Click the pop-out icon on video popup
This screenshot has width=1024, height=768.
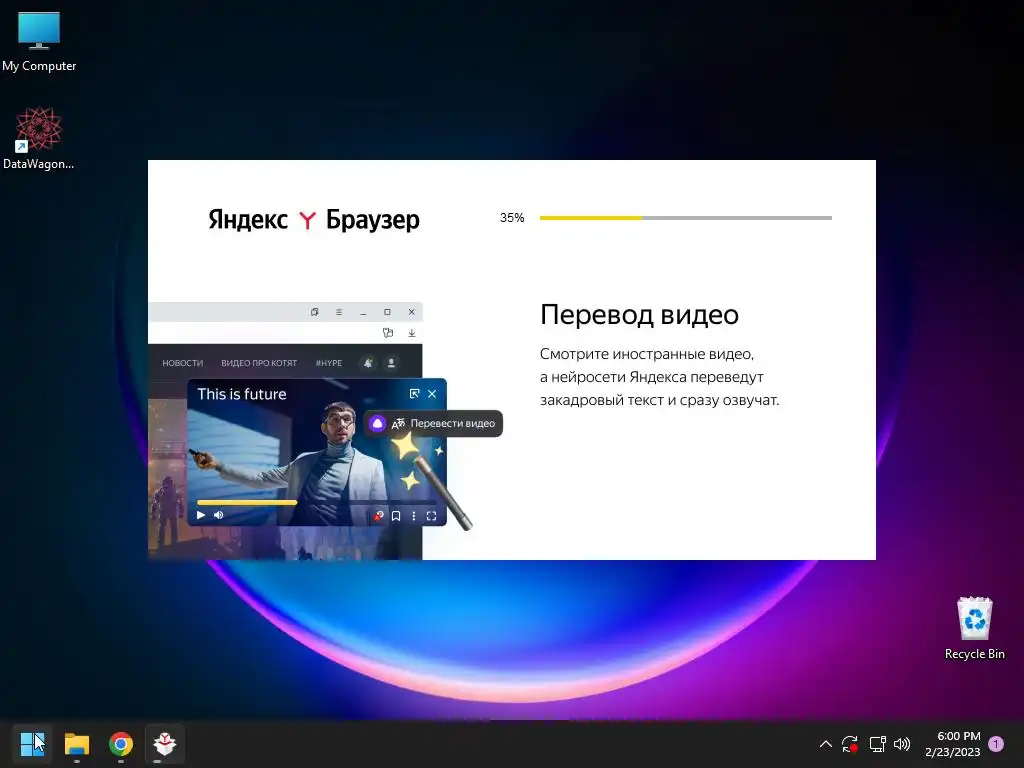coord(414,393)
